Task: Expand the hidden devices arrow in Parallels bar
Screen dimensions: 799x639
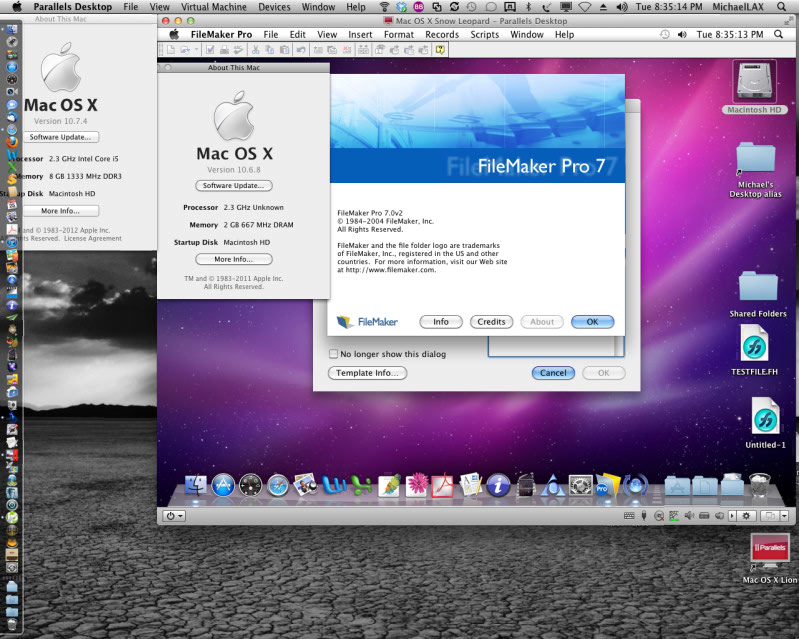Action: [x=732, y=516]
